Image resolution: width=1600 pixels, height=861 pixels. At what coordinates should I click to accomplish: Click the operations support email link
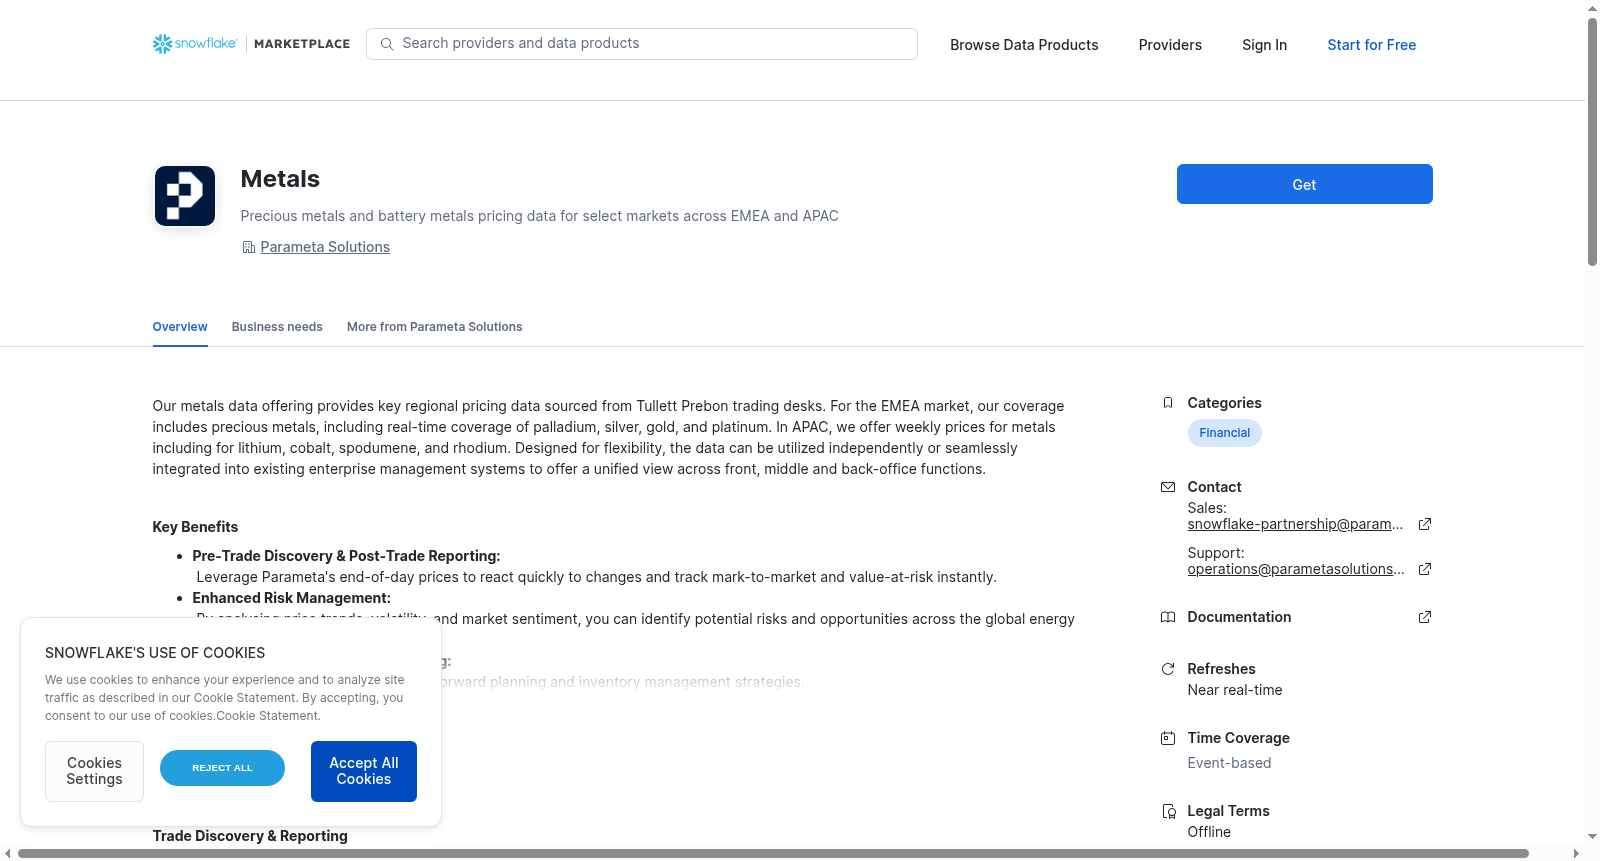pos(1296,569)
